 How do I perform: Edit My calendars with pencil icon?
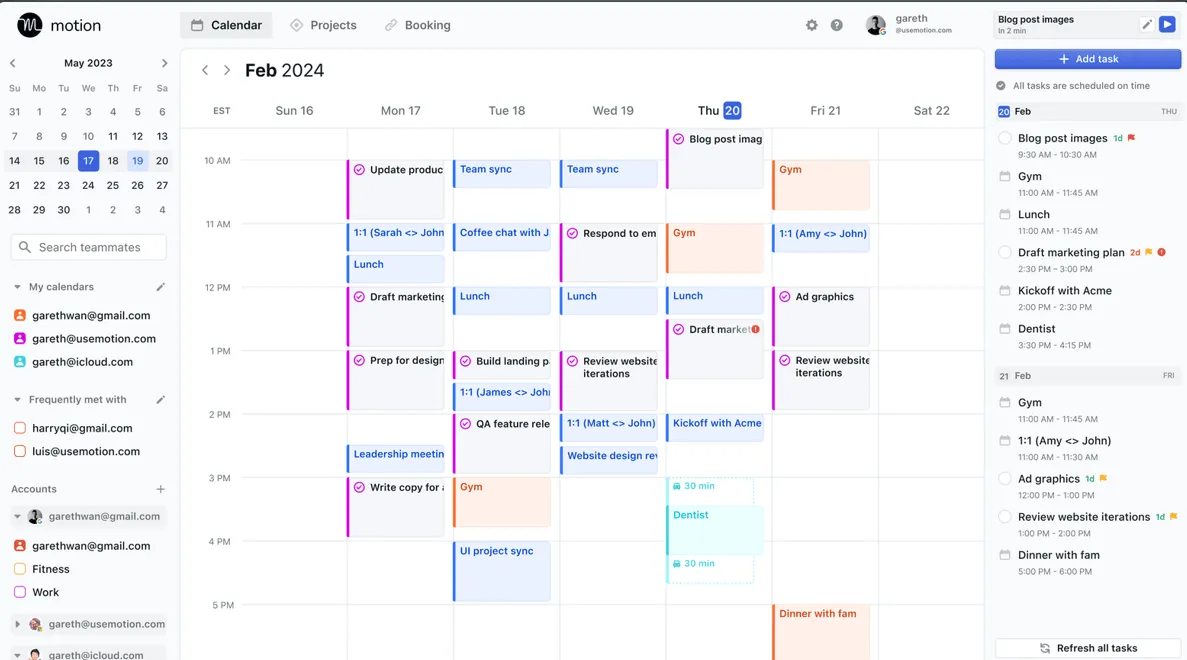[160, 287]
